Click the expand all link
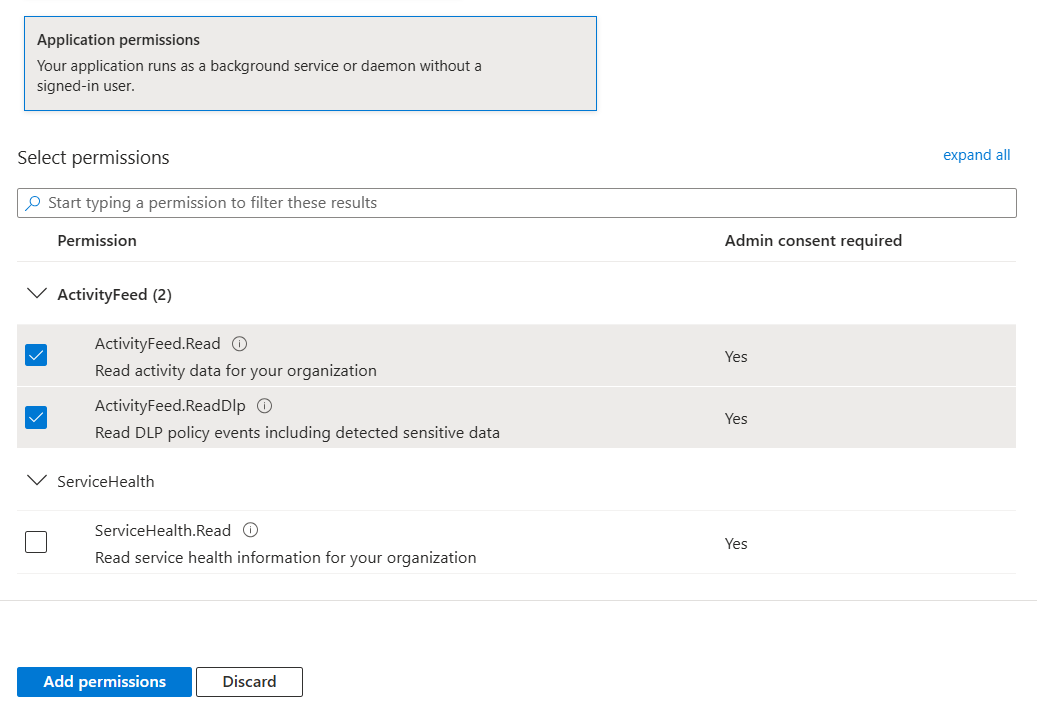The width and height of the screenshot is (1037, 705). pyautogui.click(x=976, y=155)
